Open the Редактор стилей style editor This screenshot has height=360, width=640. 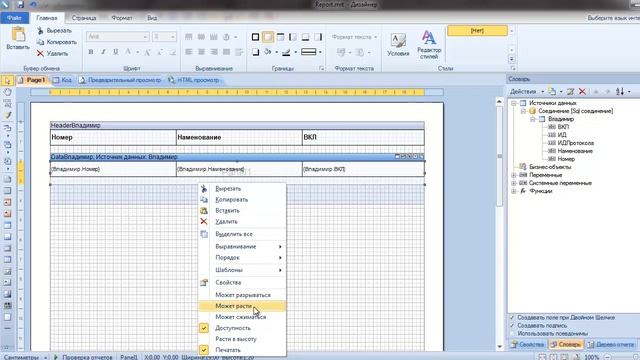pyautogui.click(x=429, y=44)
